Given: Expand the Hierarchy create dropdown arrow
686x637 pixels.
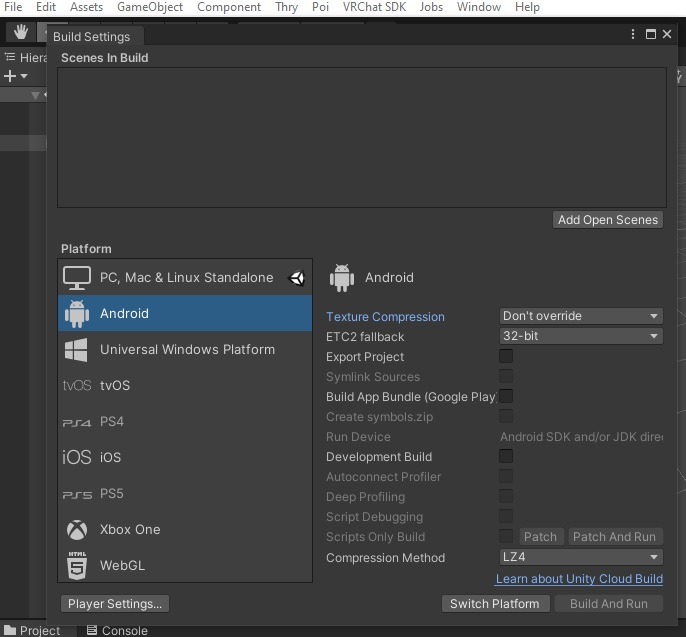Looking at the screenshot, I should point(24,76).
